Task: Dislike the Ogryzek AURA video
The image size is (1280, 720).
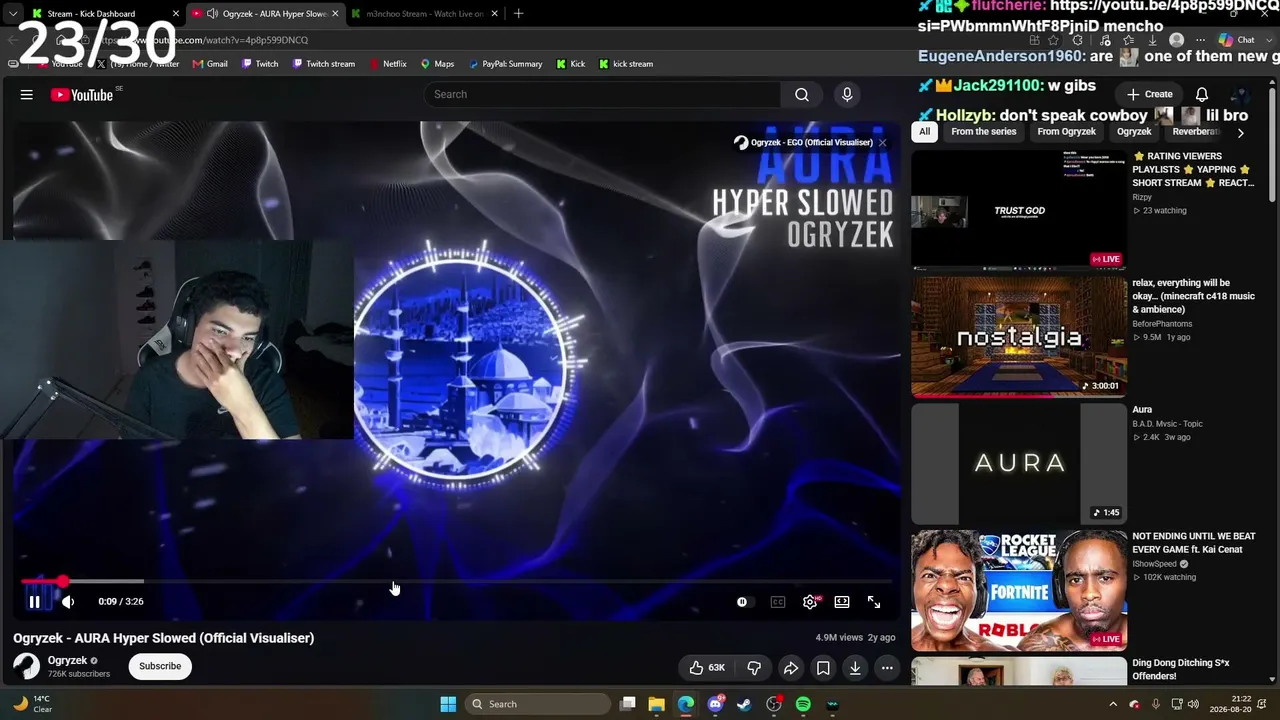Action: click(x=754, y=667)
